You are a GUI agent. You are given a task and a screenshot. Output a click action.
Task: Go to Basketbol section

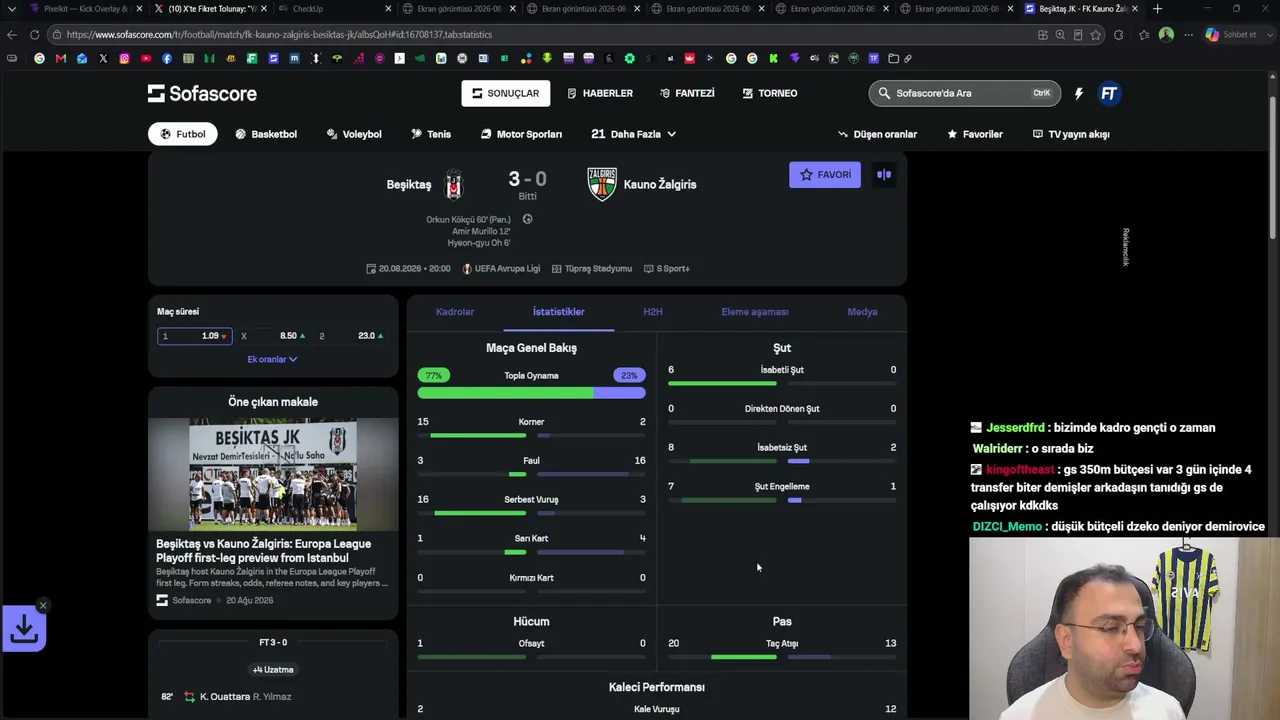click(266, 134)
